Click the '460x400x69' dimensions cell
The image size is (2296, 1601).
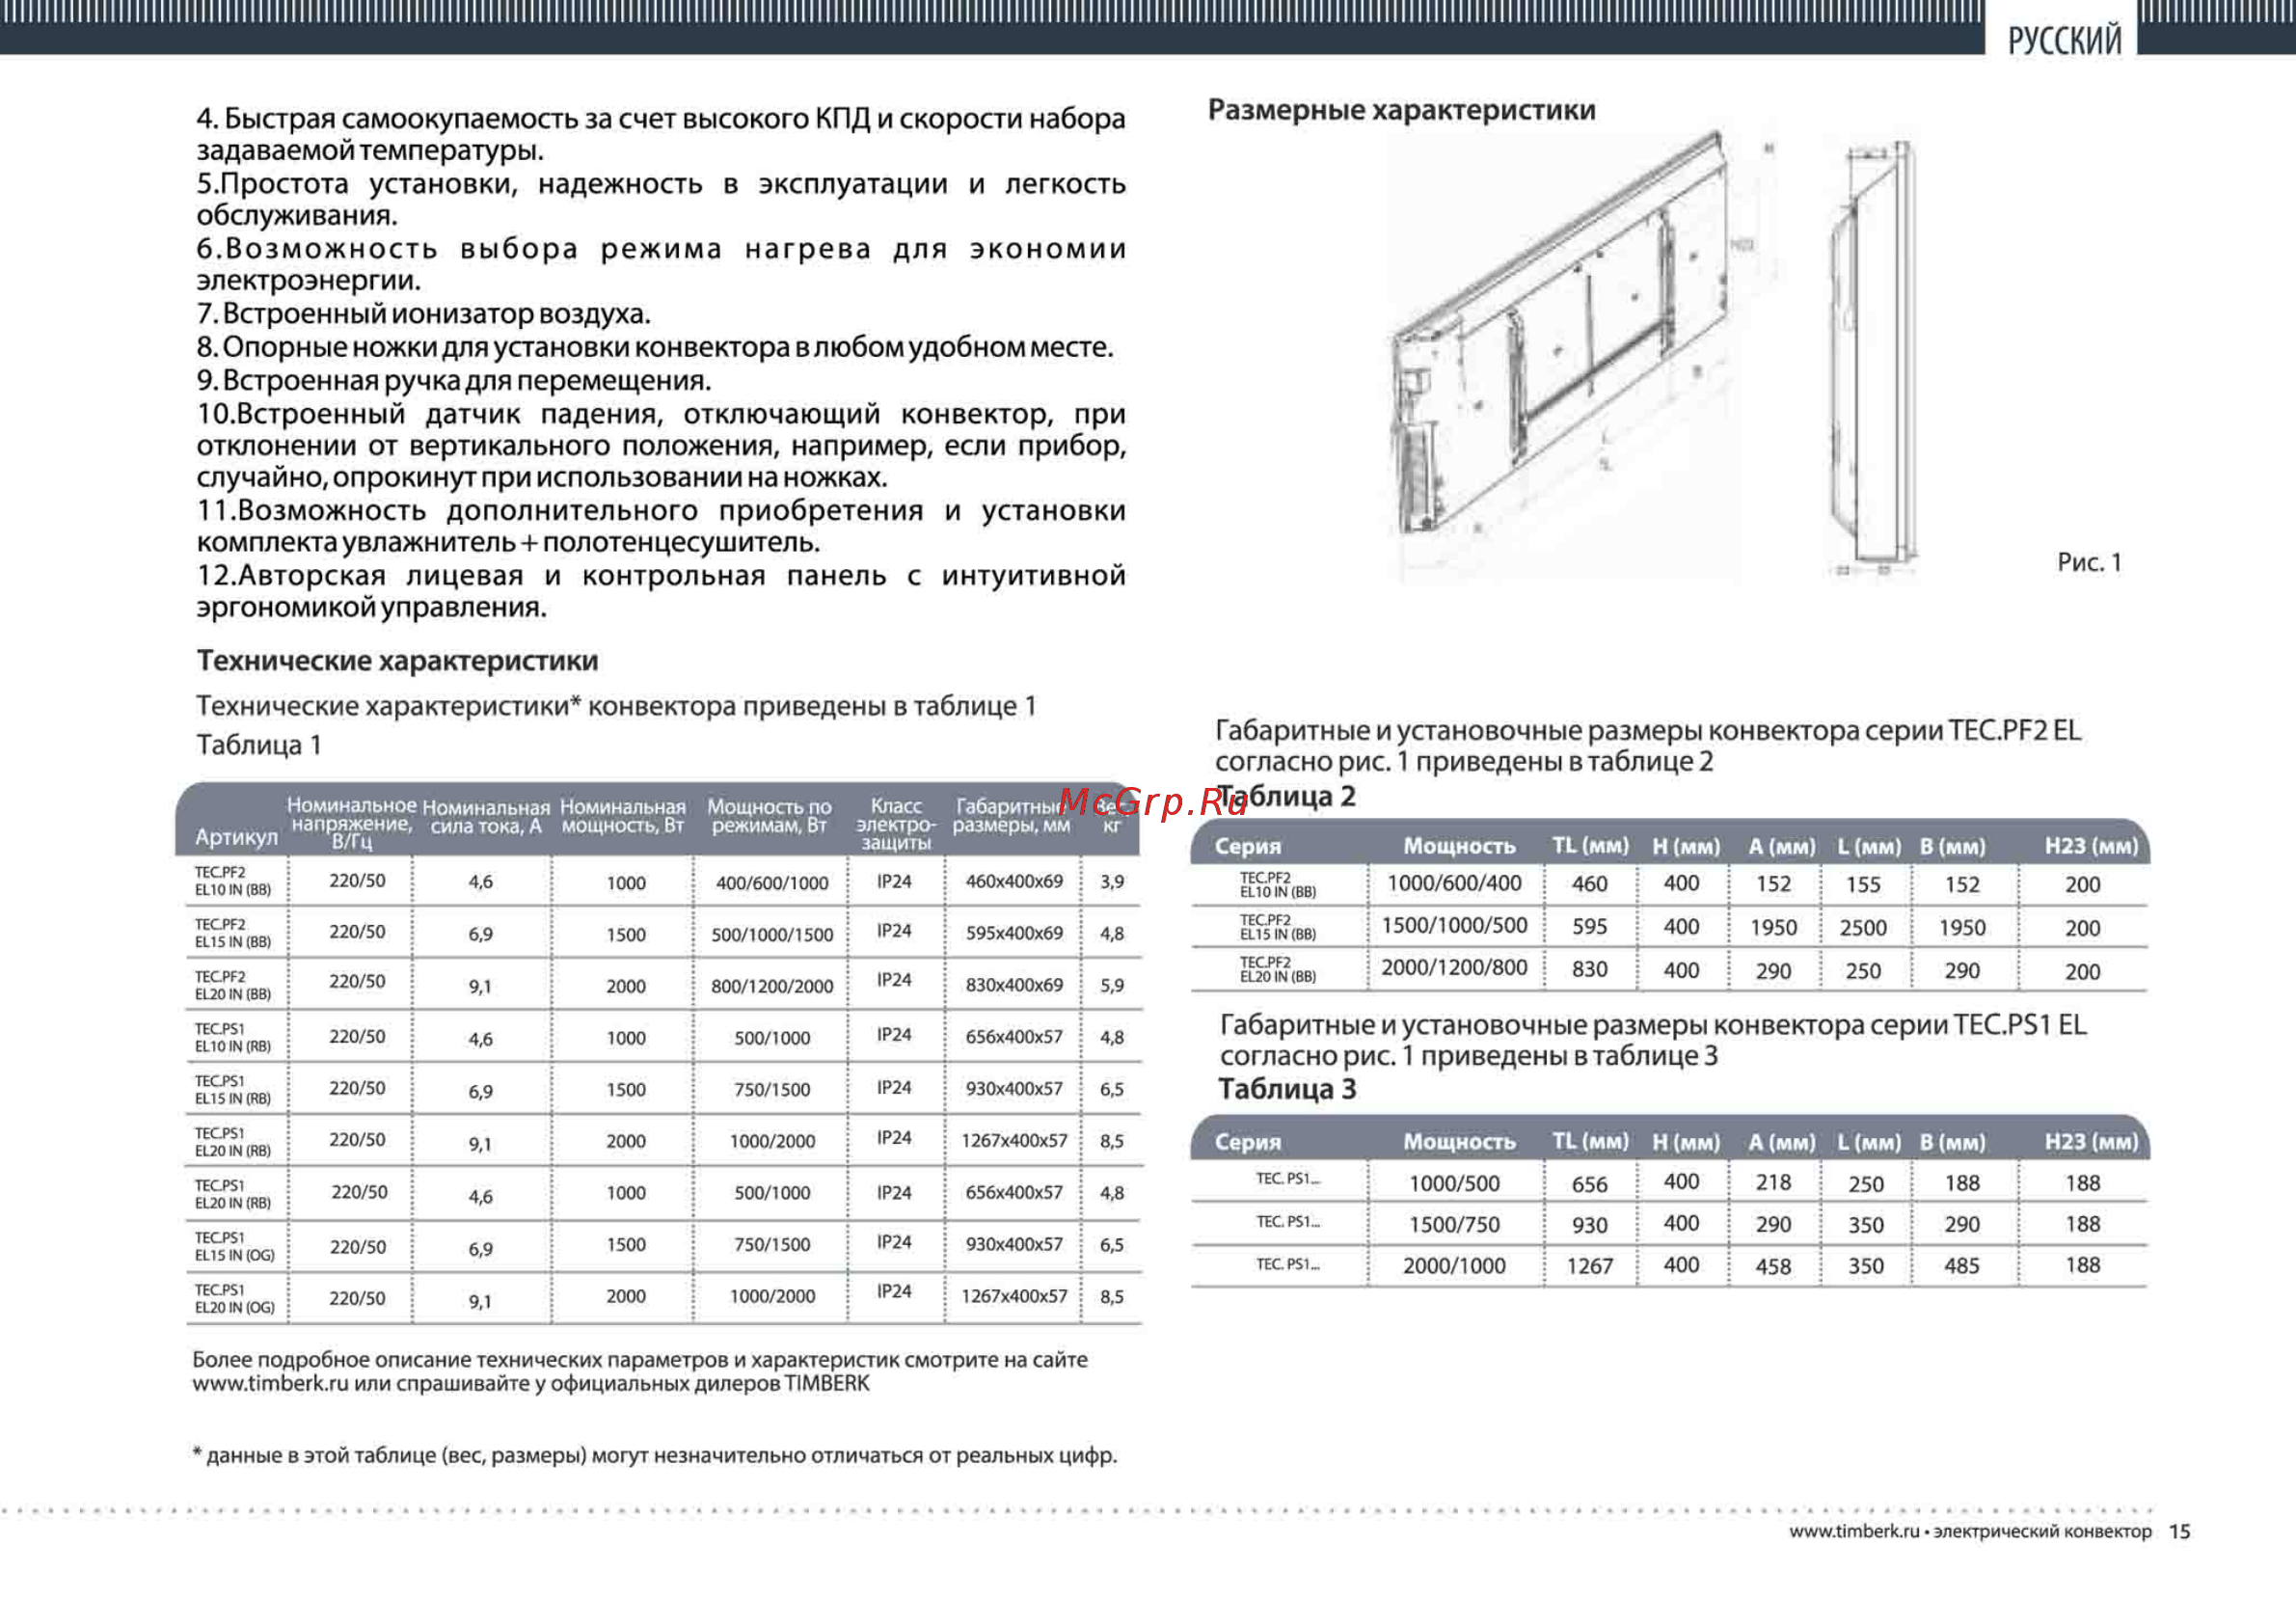coord(1014,881)
